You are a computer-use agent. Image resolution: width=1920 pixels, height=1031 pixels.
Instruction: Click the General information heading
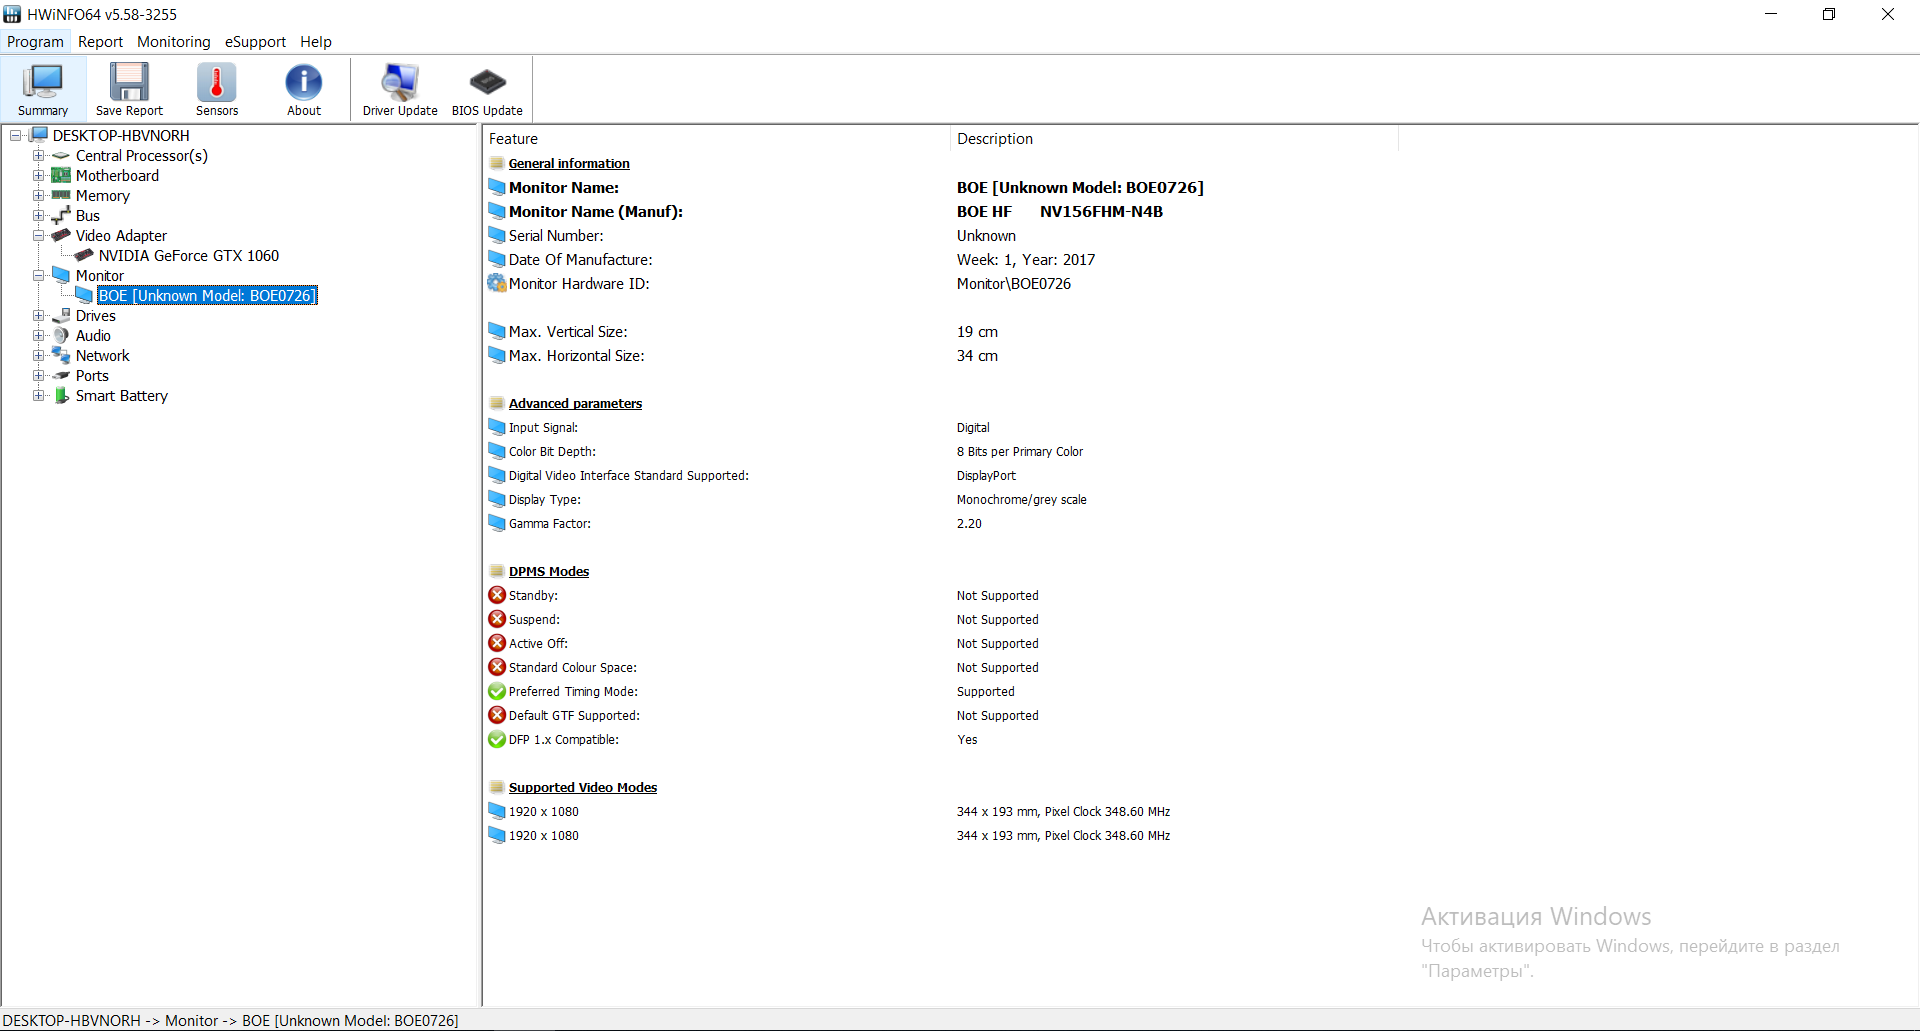(x=569, y=164)
